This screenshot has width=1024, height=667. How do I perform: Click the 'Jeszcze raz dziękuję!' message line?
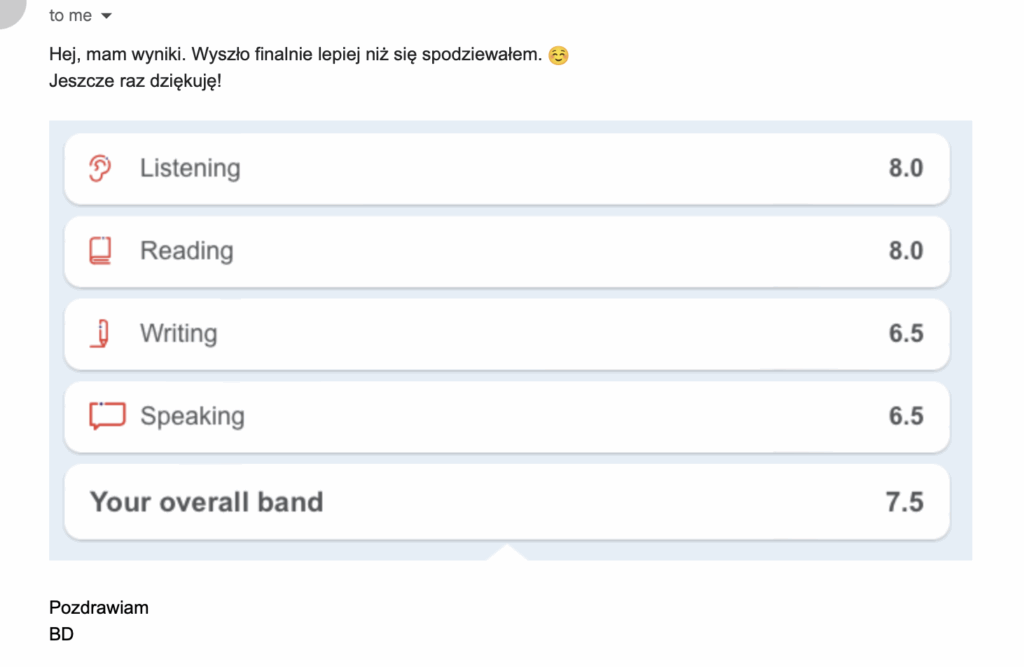pos(135,80)
